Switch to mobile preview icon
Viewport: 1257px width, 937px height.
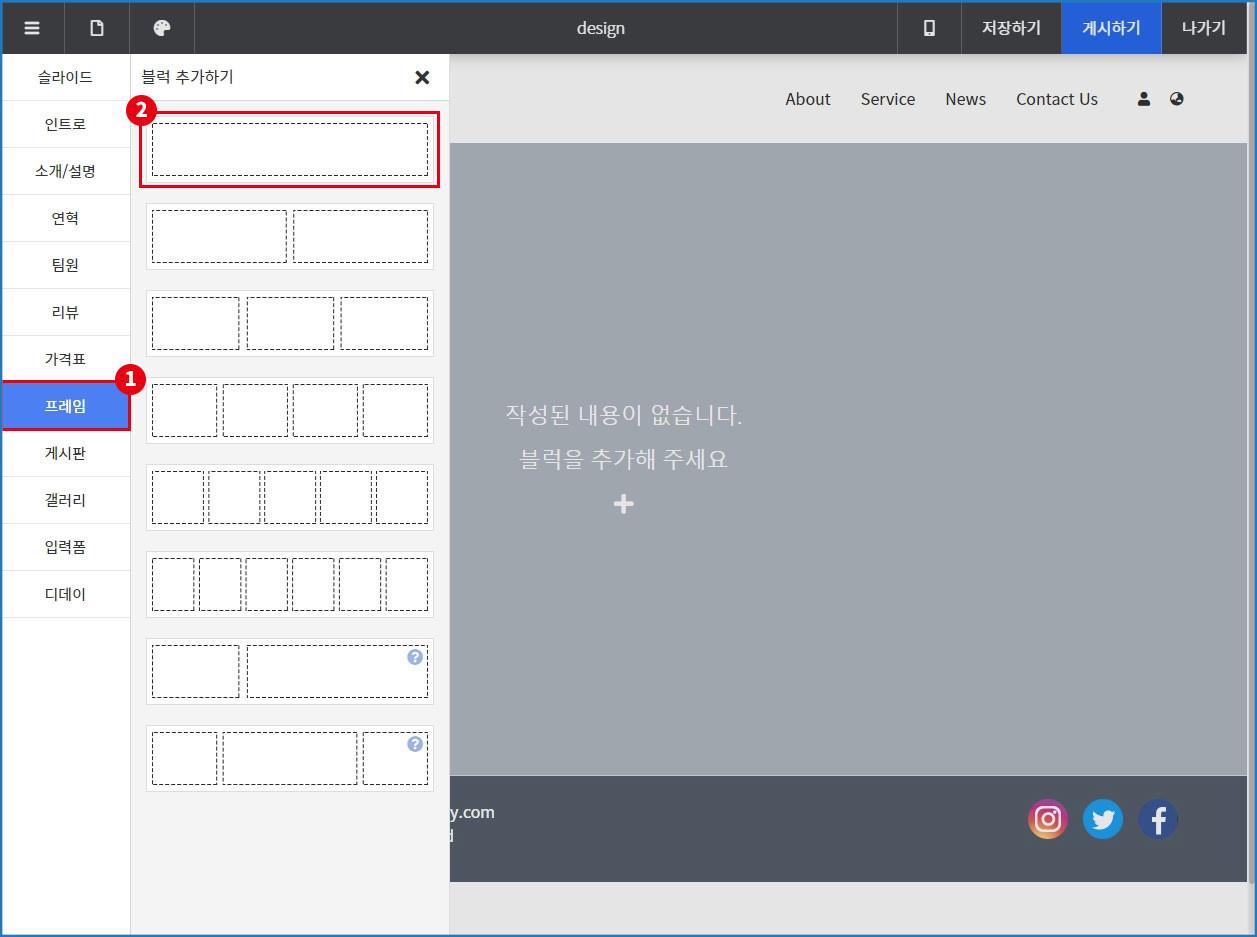pyautogui.click(x=929, y=28)
